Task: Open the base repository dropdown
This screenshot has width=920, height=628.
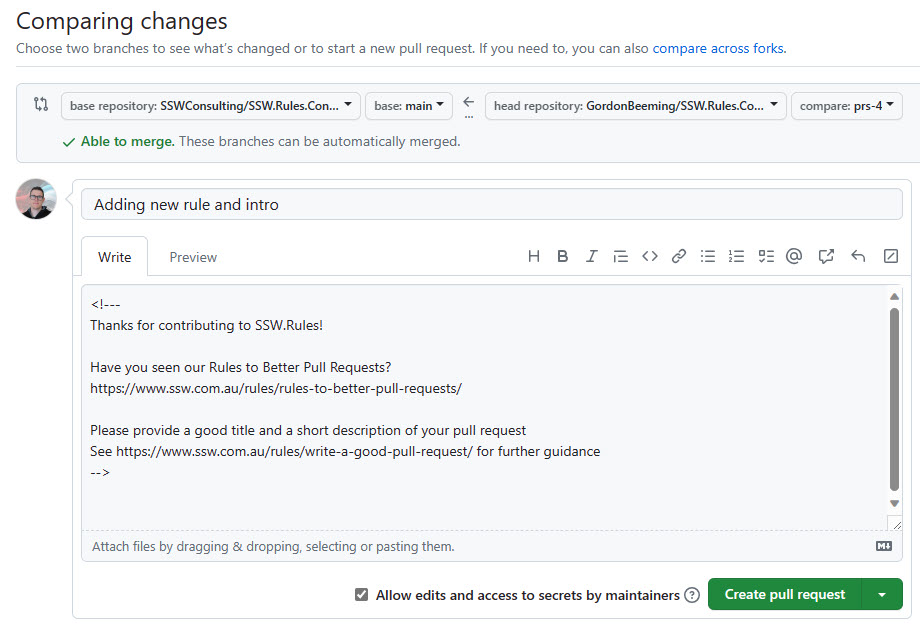Action: tap(210, 106)
